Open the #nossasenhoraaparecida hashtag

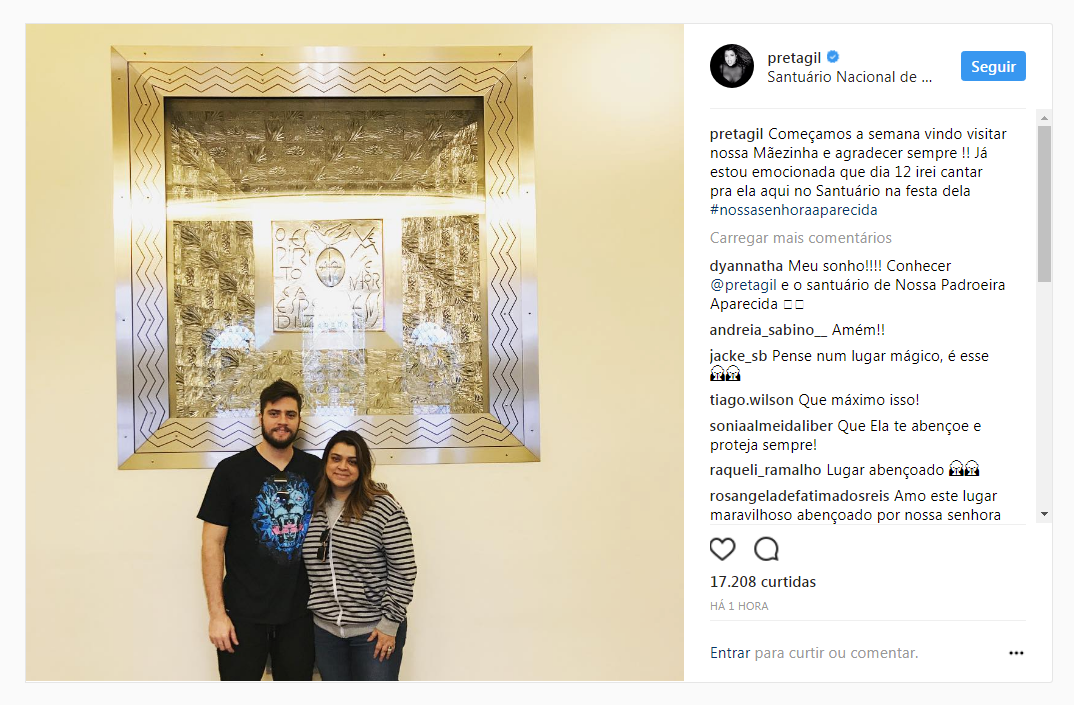(794, 210)
